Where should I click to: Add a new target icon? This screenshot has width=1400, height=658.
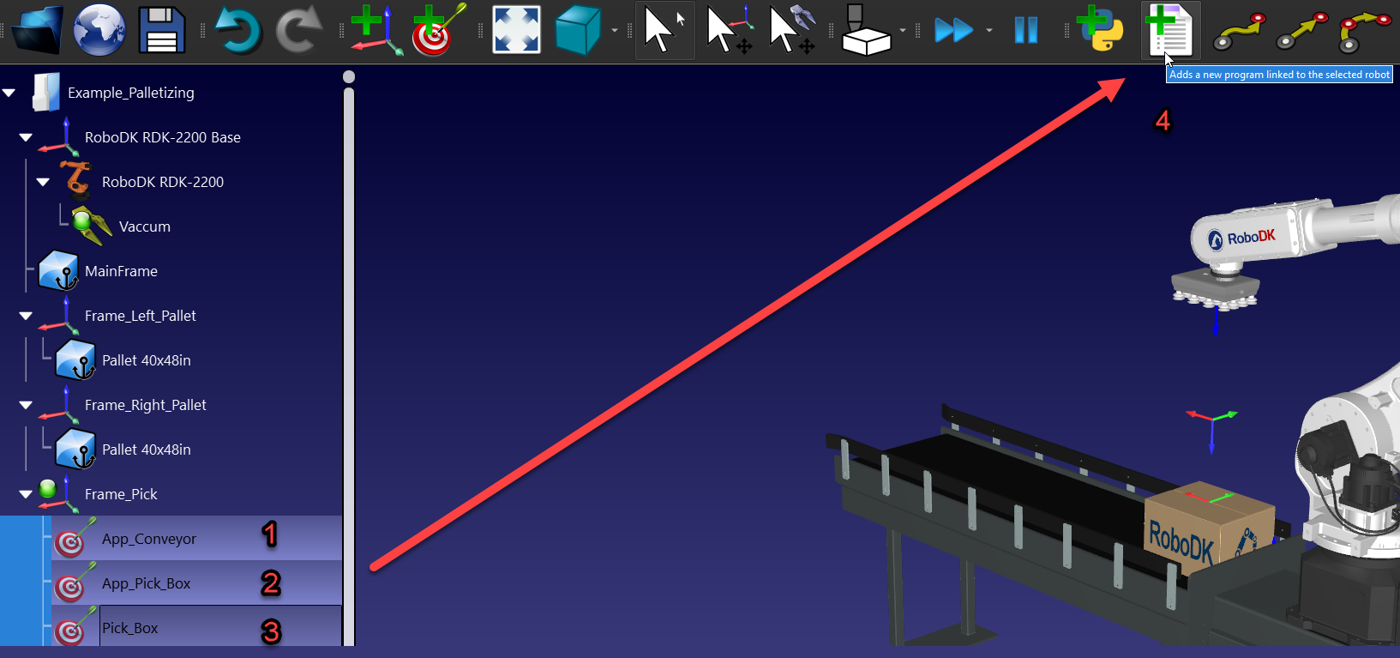click(x=439, y=30)
